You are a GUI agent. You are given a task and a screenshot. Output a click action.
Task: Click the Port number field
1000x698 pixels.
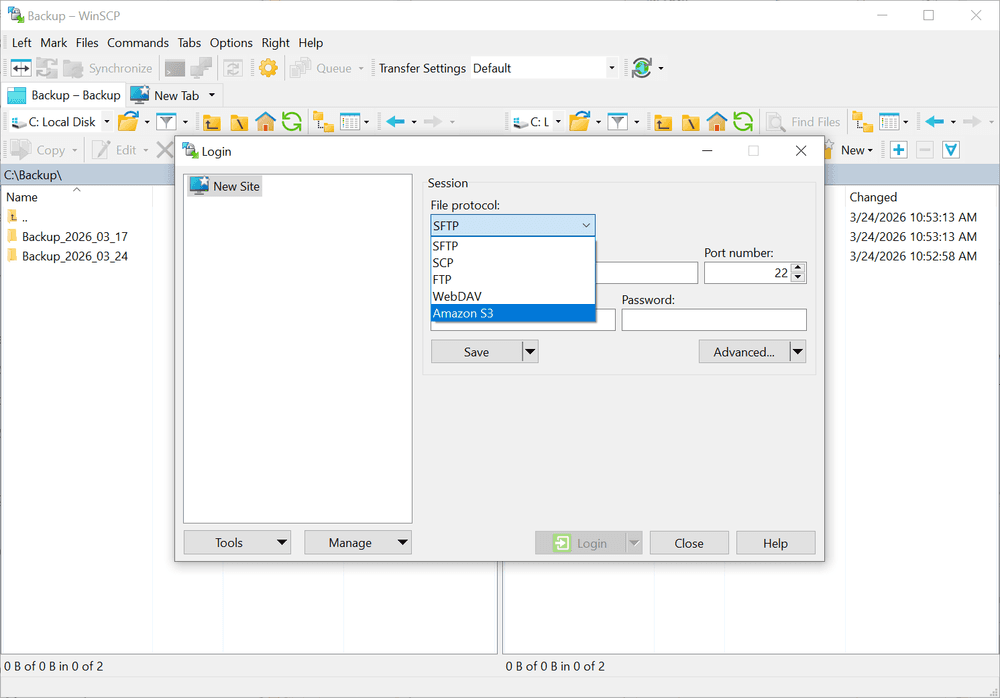(747, 273)
